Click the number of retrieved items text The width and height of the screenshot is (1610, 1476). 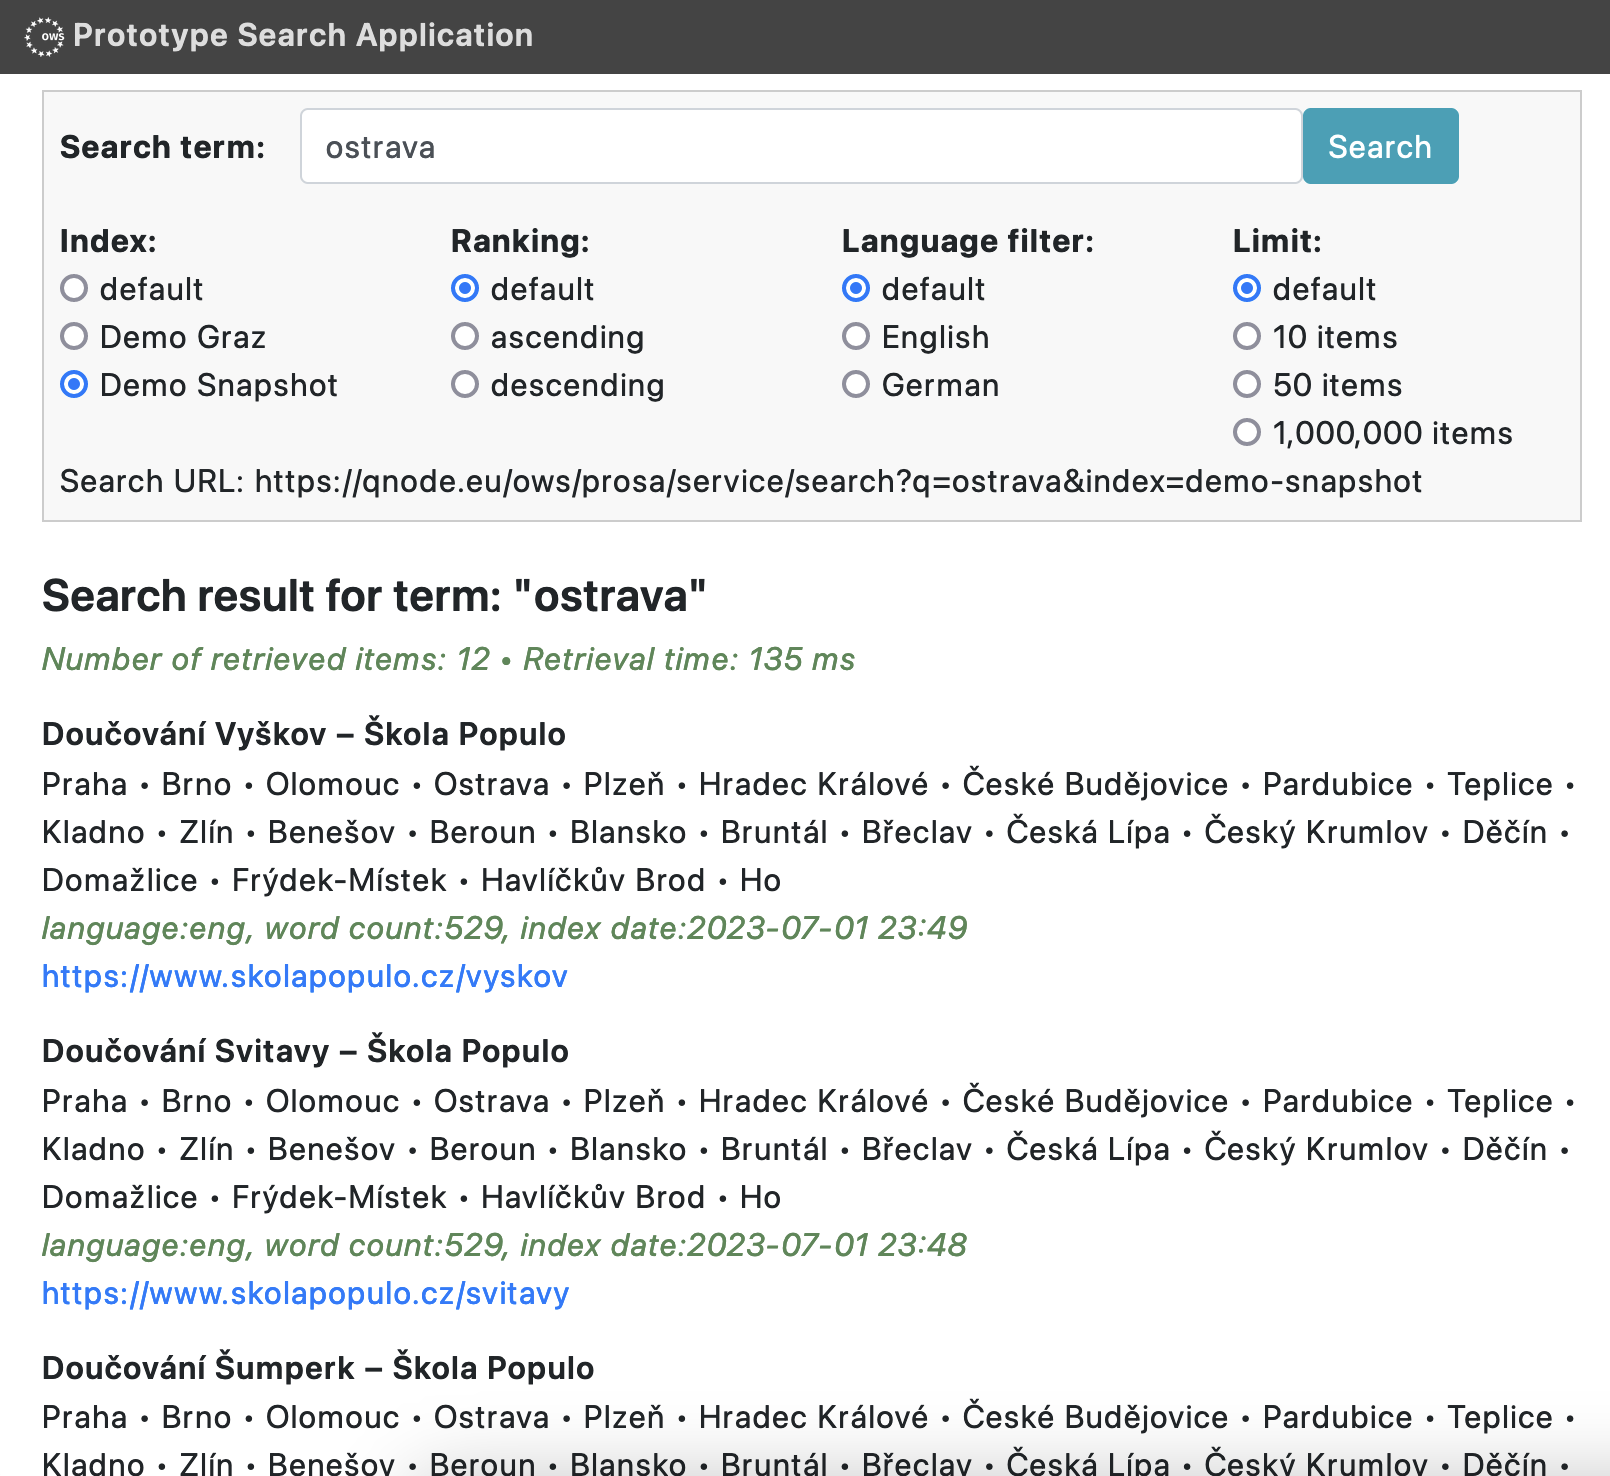266,659
